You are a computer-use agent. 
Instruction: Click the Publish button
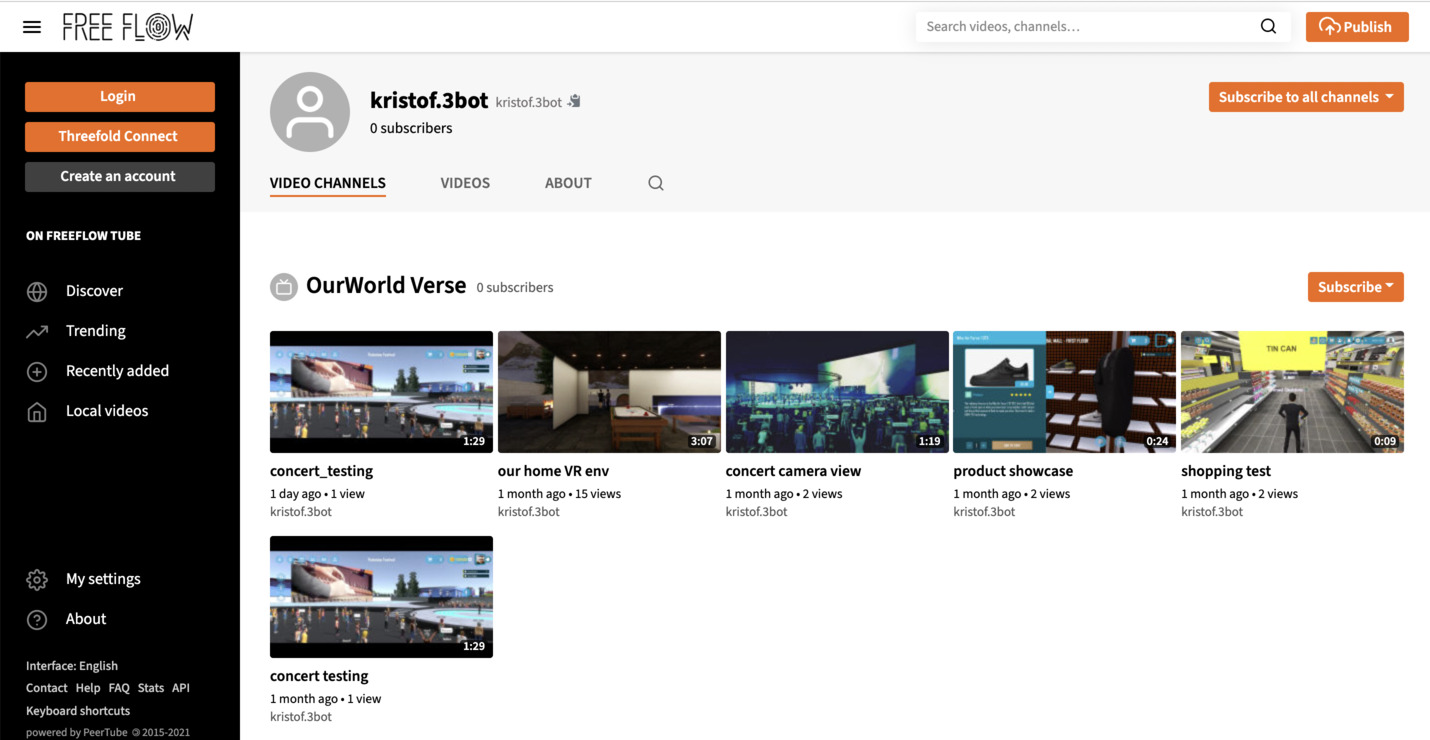1356,27
